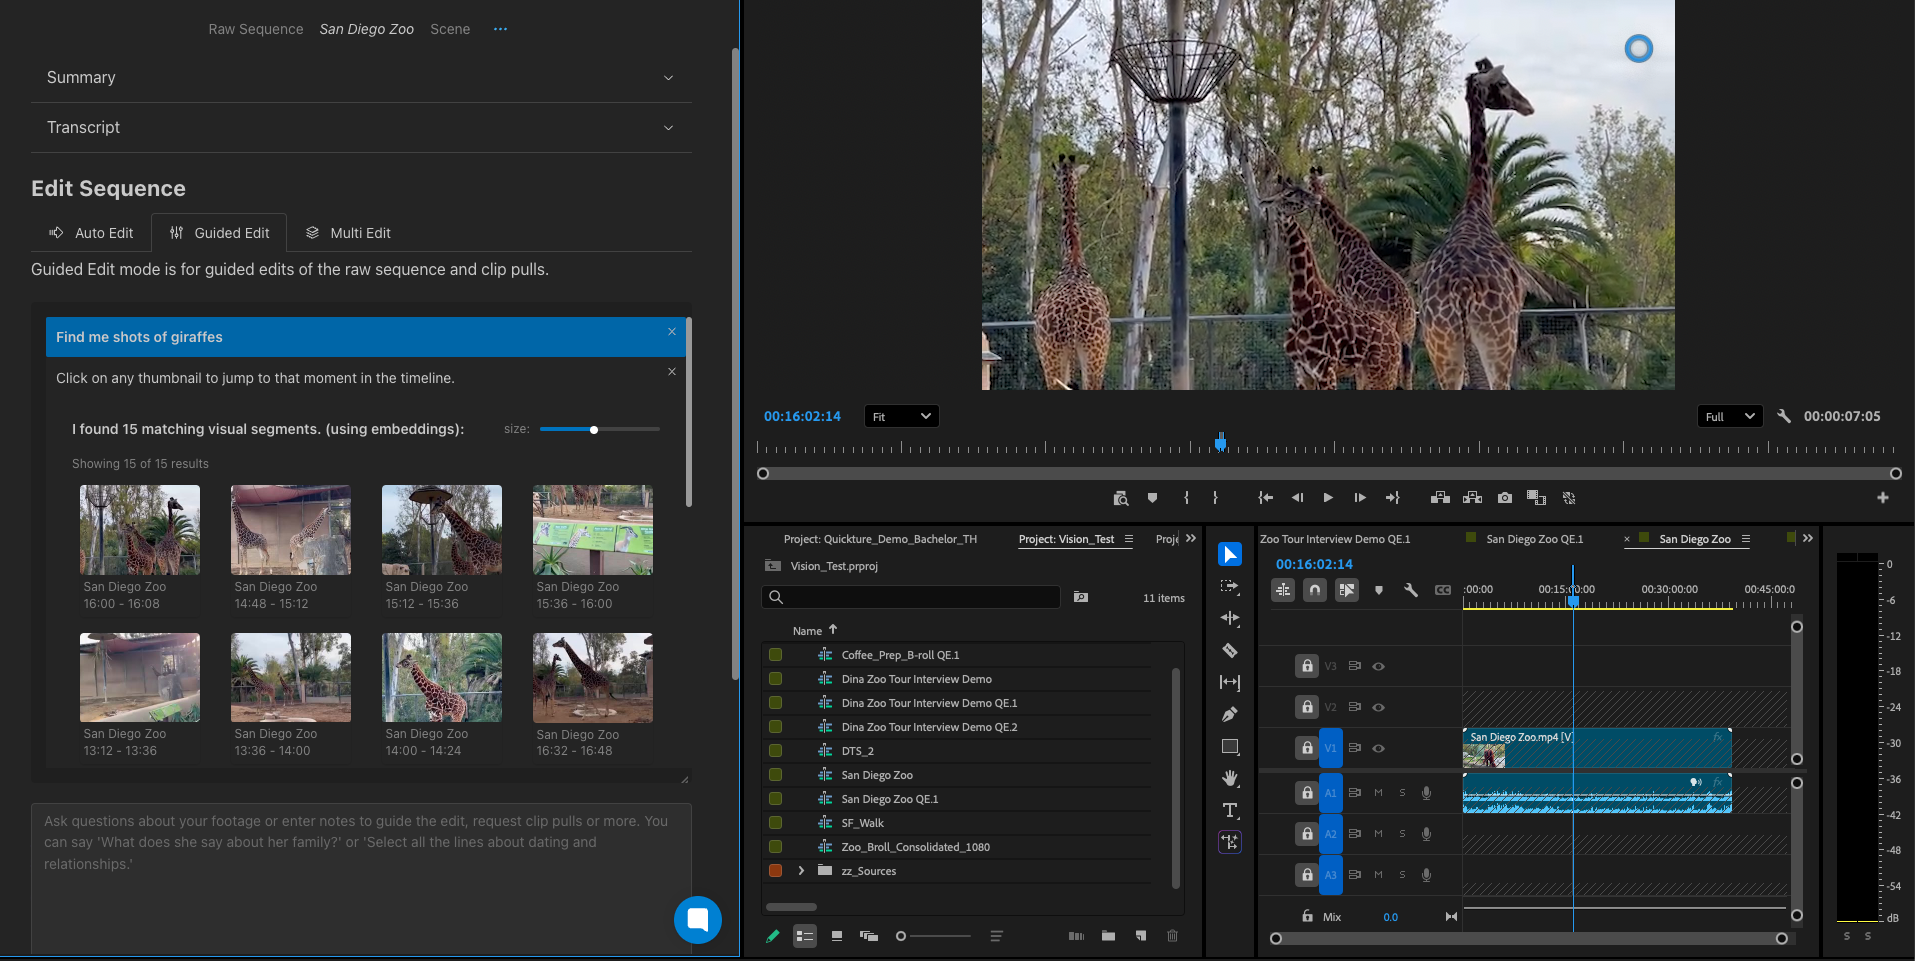Image resolution: width=1915 pixels, height=961 pixels.
Task: Switch to San Diego Zoo QE.1 timeline tab
Action: [1534, 539]
